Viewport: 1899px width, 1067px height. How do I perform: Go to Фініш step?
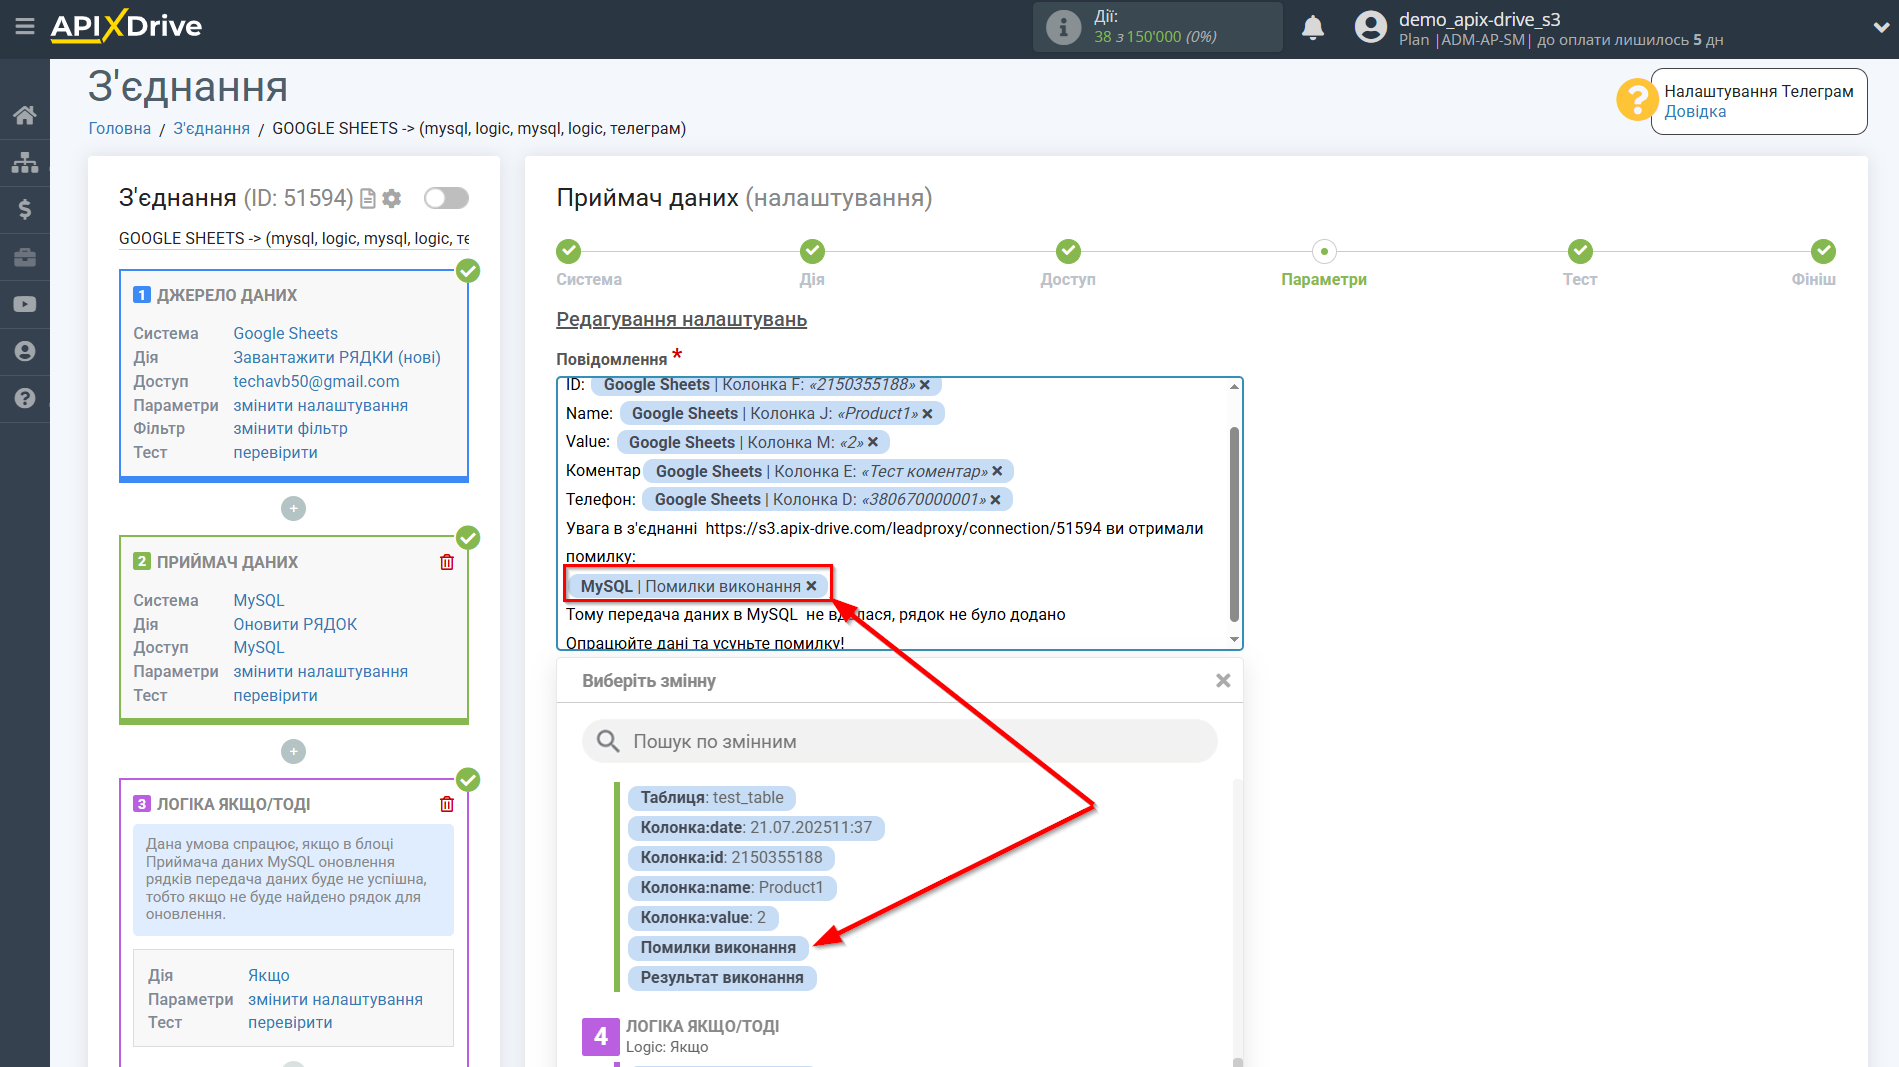[1823, 252]
